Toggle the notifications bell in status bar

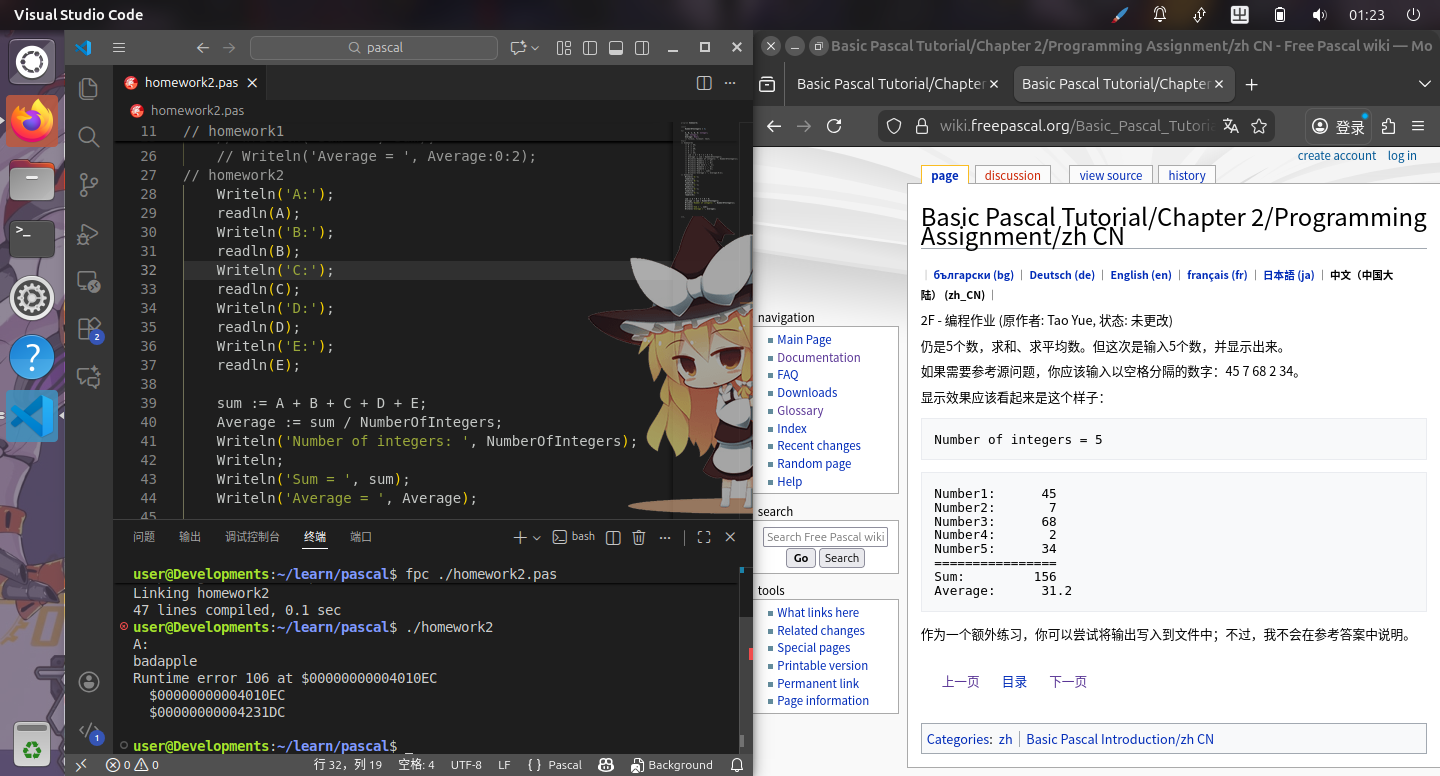(x=737, y=765)
